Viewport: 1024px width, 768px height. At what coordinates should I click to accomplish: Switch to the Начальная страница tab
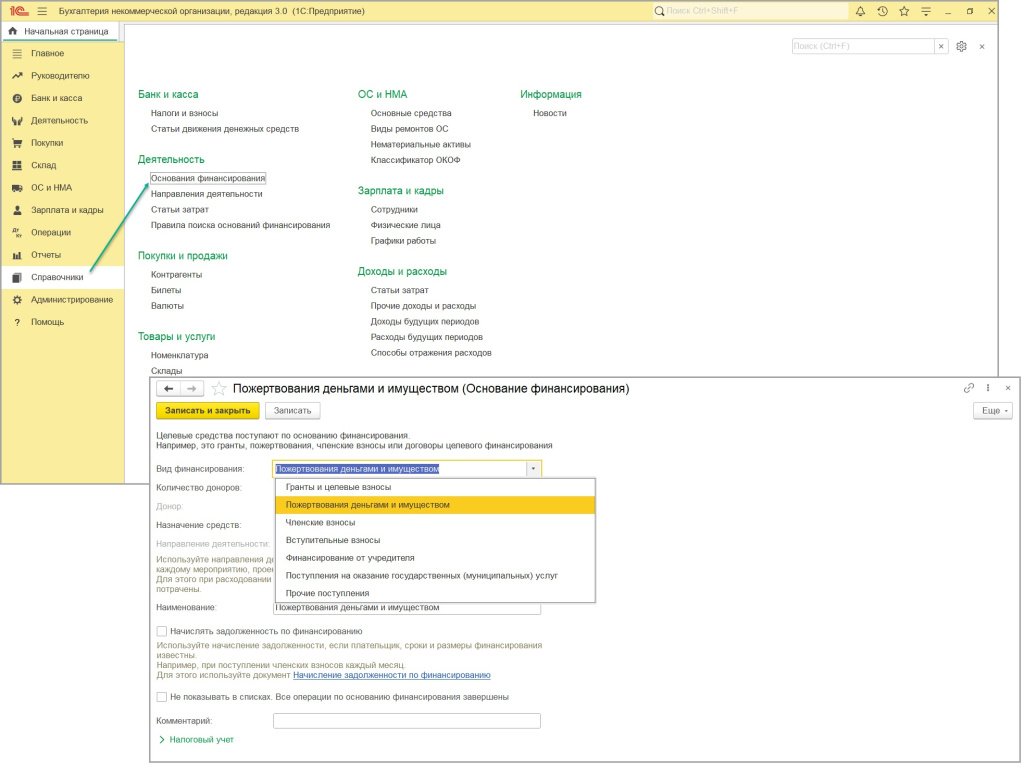pyautogui.click(x=58, y=31)
